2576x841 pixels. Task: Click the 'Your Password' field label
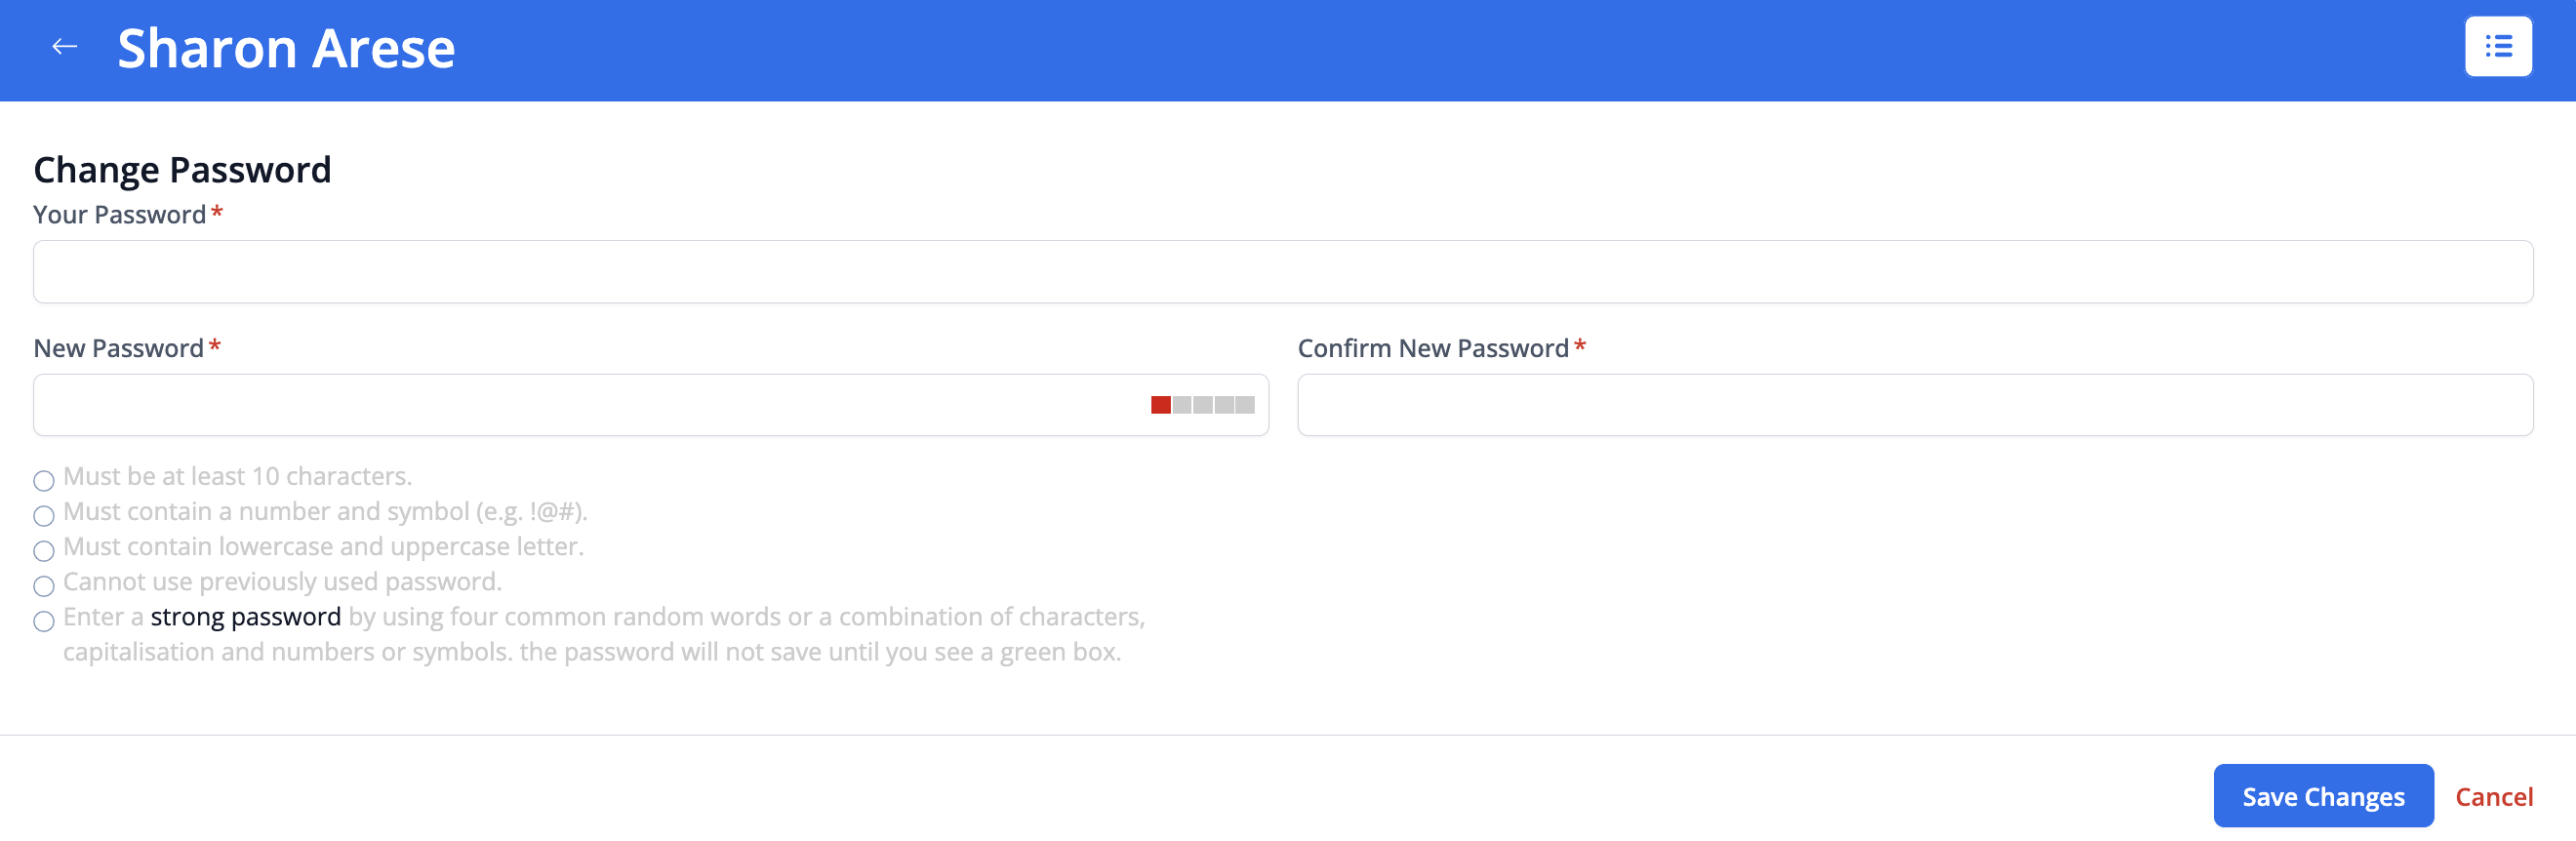pos(119,215)
